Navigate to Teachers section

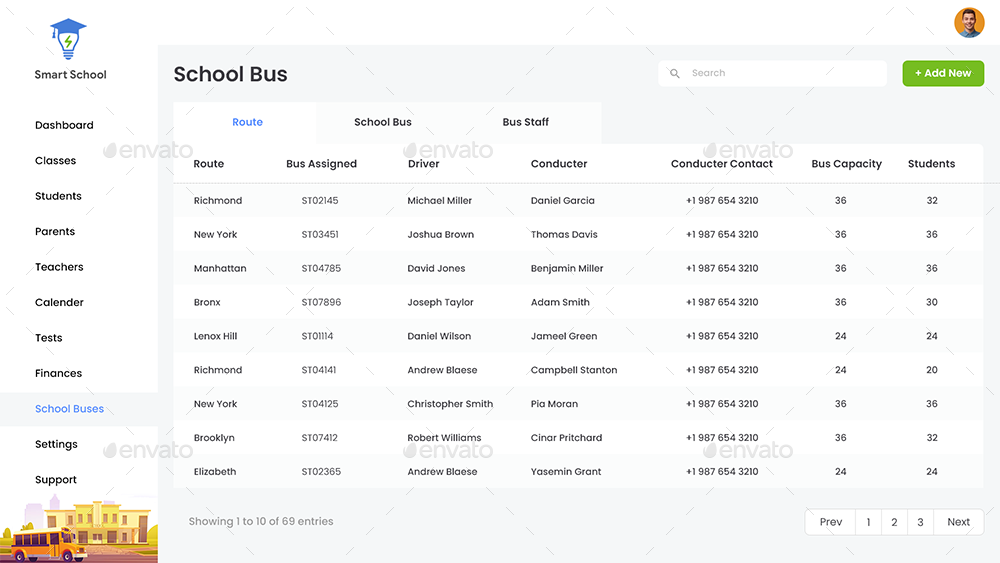click(x=59, y=267)
